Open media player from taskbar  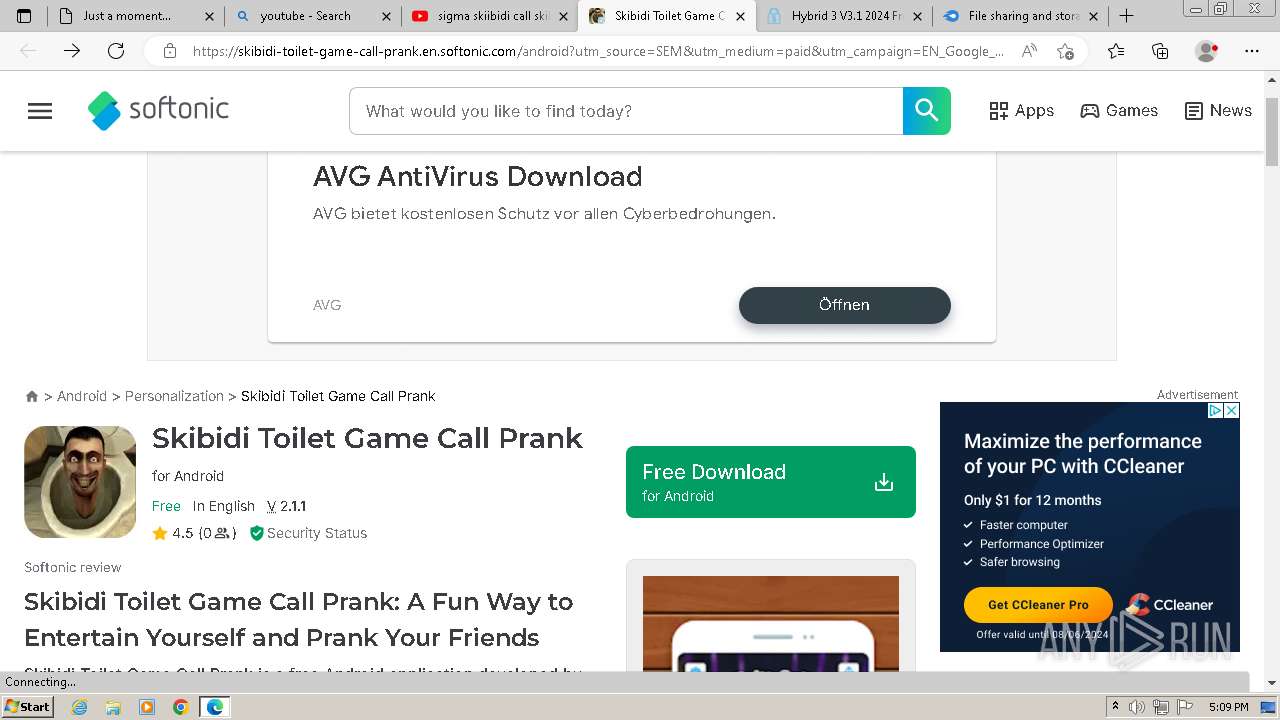147,707
